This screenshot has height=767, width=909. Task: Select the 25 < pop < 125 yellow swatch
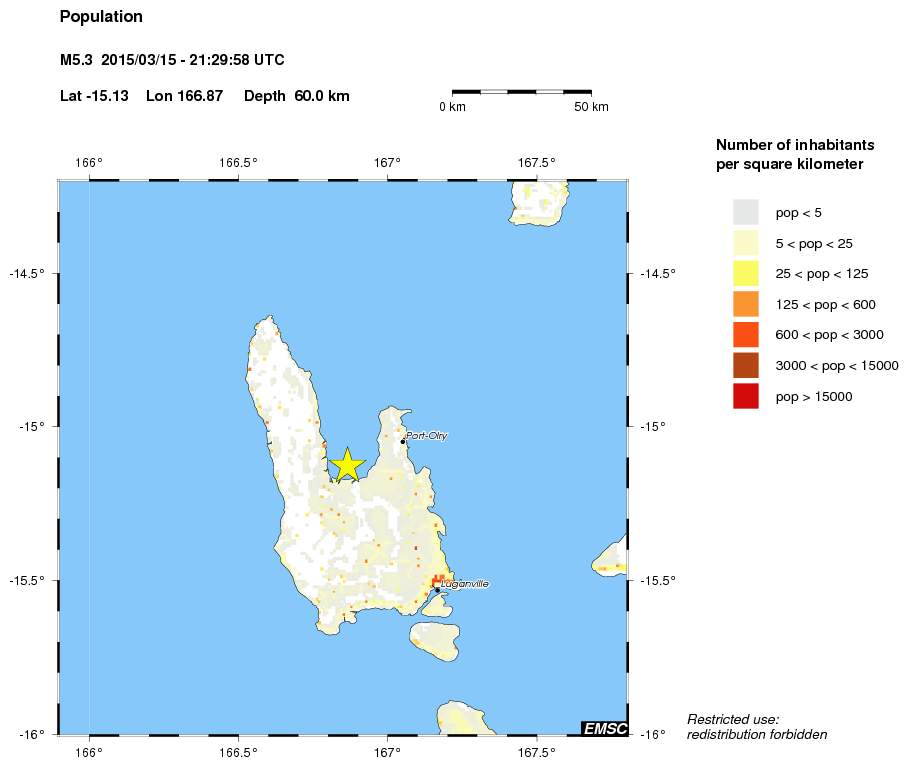click(746, 274)
